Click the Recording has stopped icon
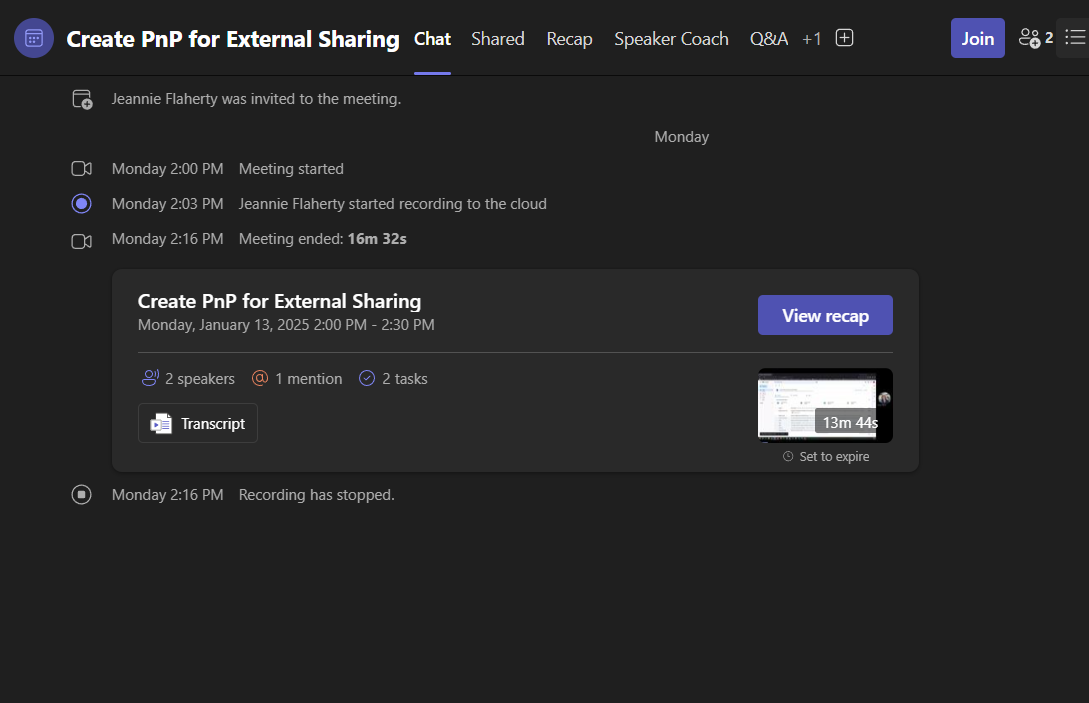 pyautogui.click(x=82, y=495)
